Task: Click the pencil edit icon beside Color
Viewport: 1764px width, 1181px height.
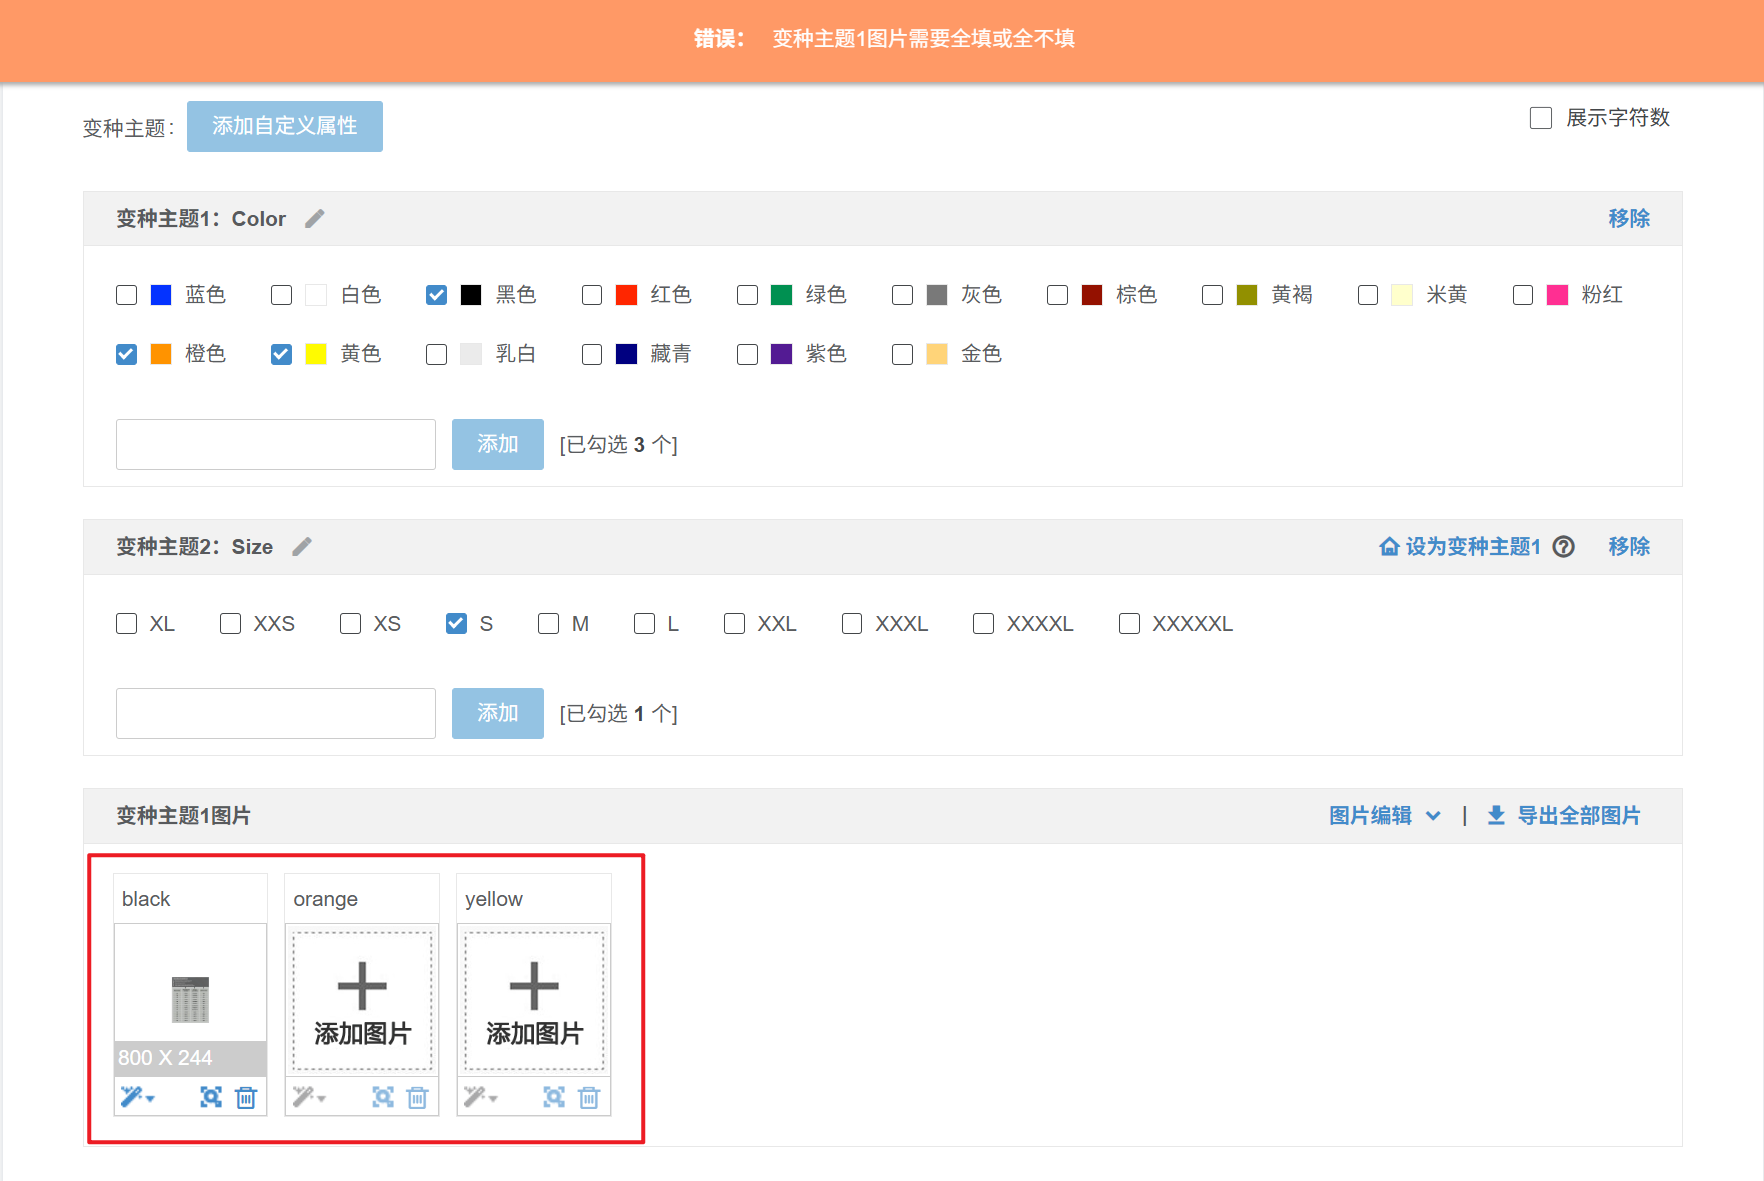Action: [x=314, y=219]
